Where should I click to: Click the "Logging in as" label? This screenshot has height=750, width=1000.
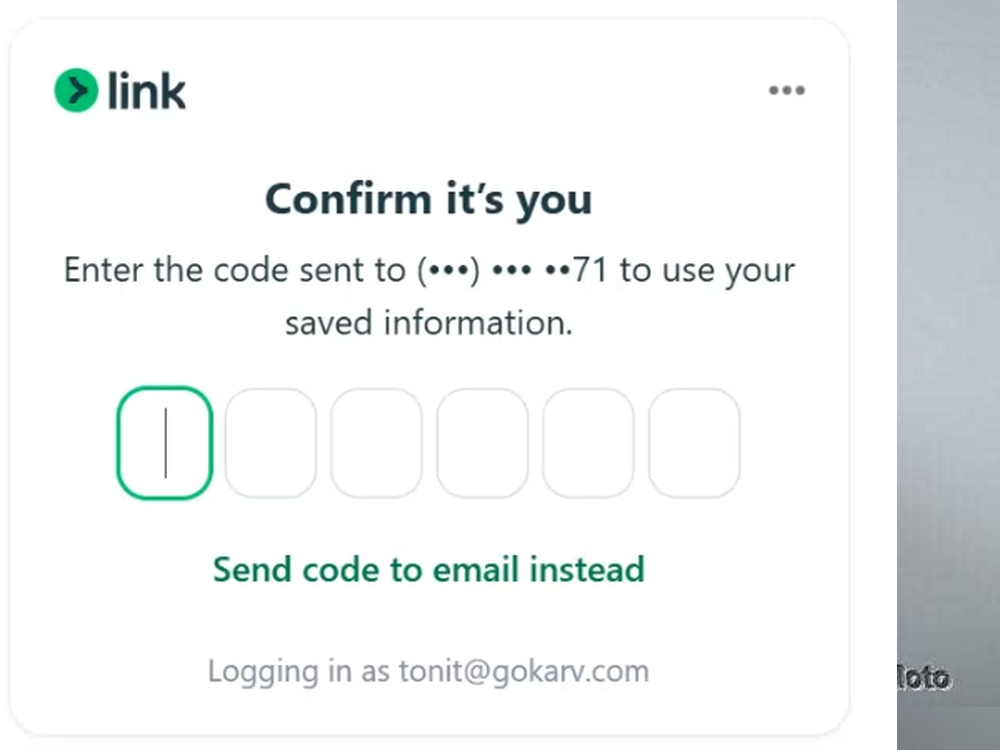(298, 672)
